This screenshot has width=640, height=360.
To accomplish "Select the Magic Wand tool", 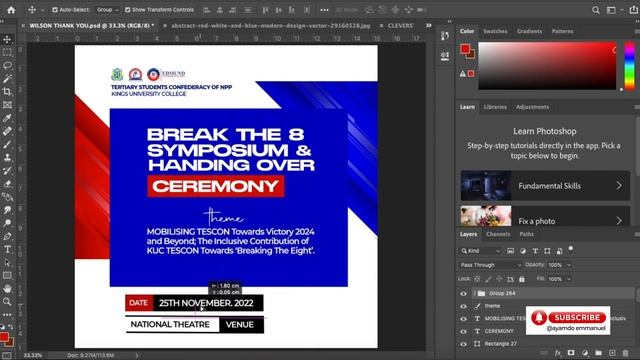I will pyautogui.click(x=7, y=78).
